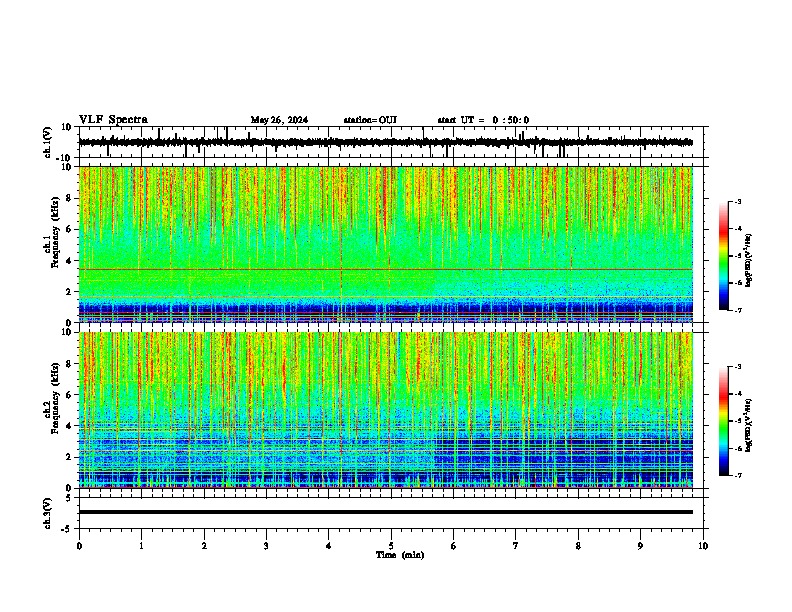Click the ch.1 spectrogram color scale bar
The width and height of the screenshot is (792, 612).
click(723, 255)
